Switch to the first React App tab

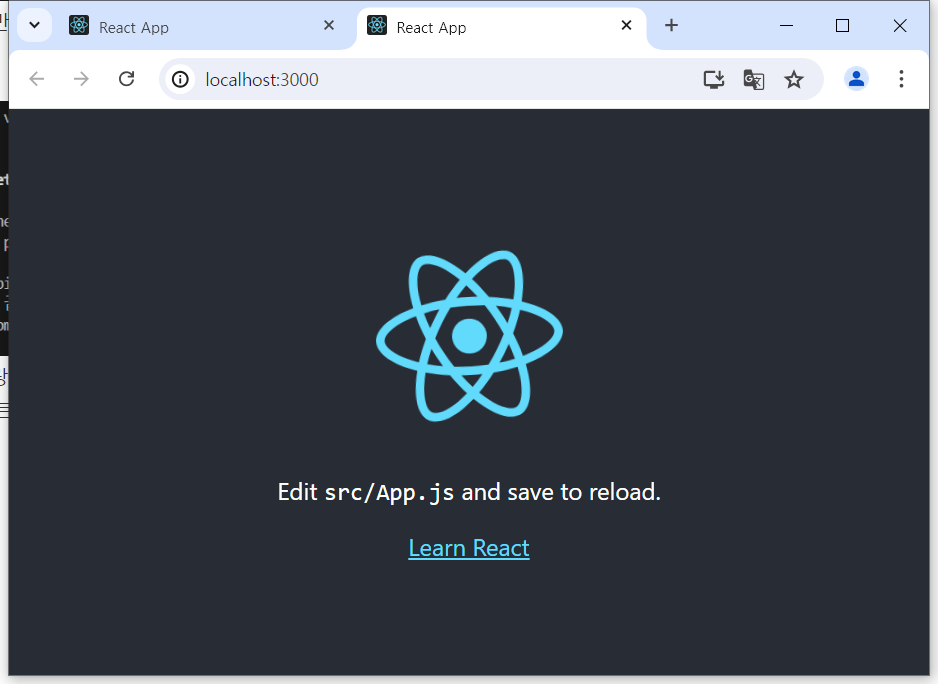pos(204,27)
